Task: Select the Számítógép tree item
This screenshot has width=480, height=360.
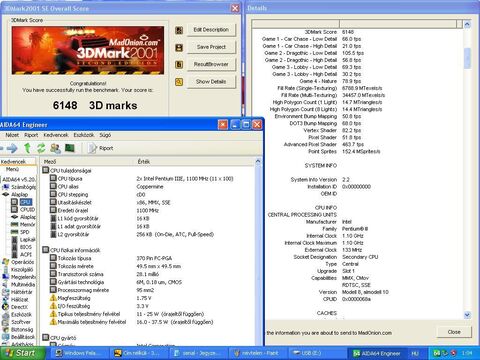Action: tap(20, 187)
